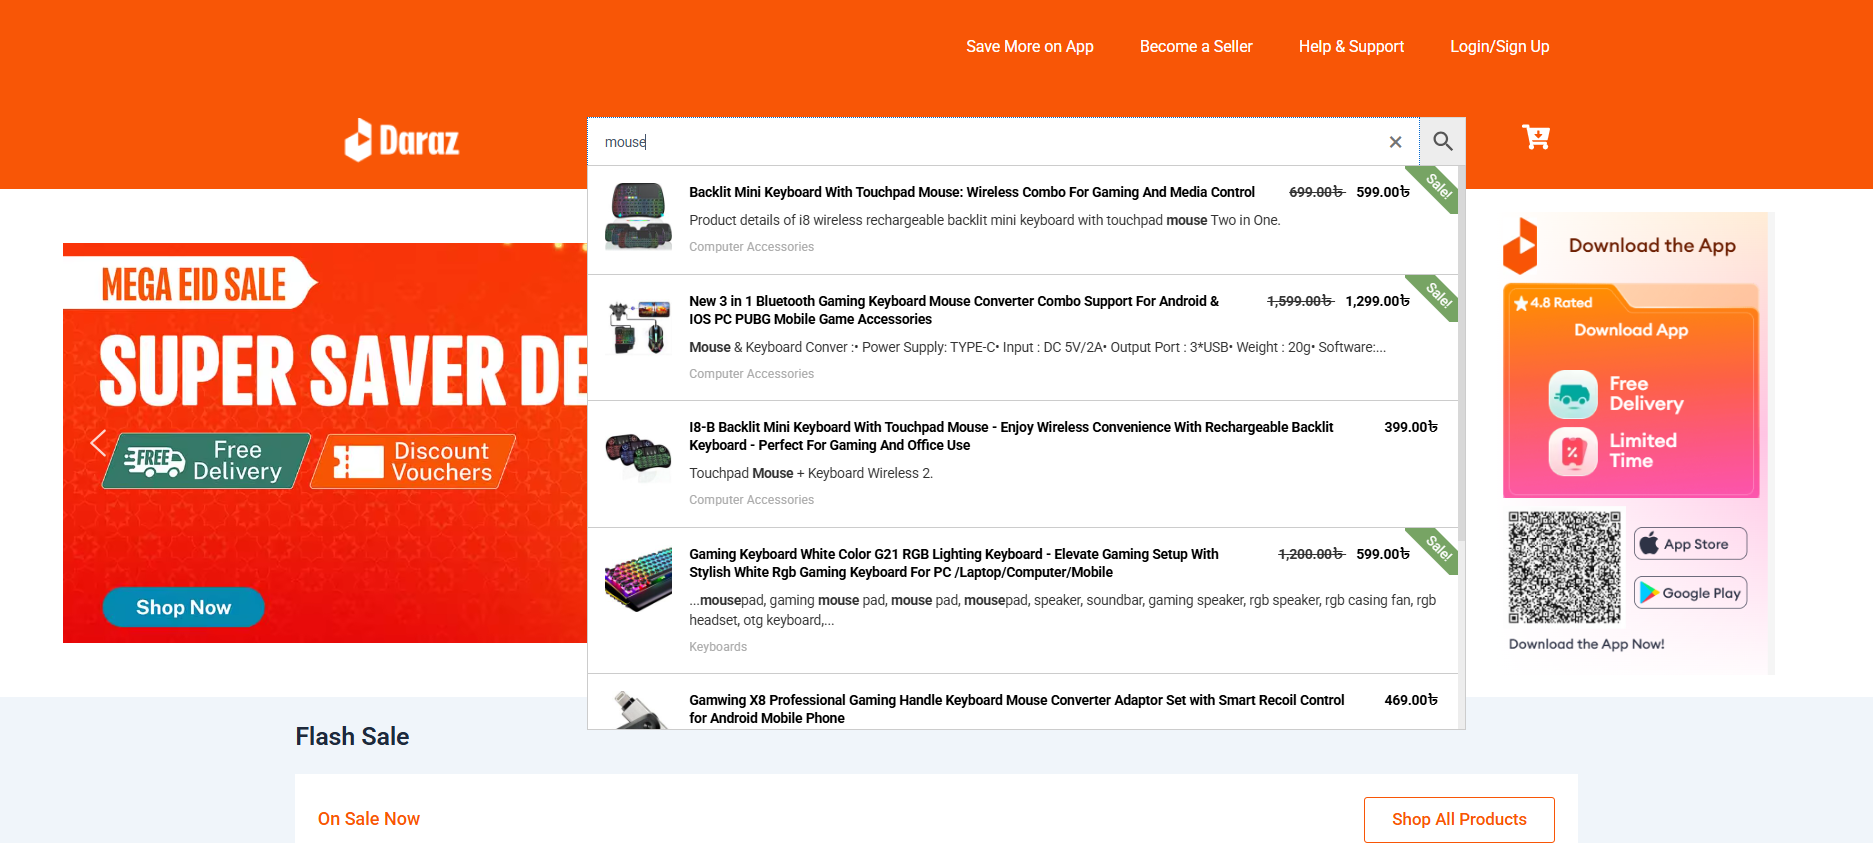Viewport: 1873px width, 843px height.
Task: Go to previous banner slide arrow
Action: (x=98, y=443)
